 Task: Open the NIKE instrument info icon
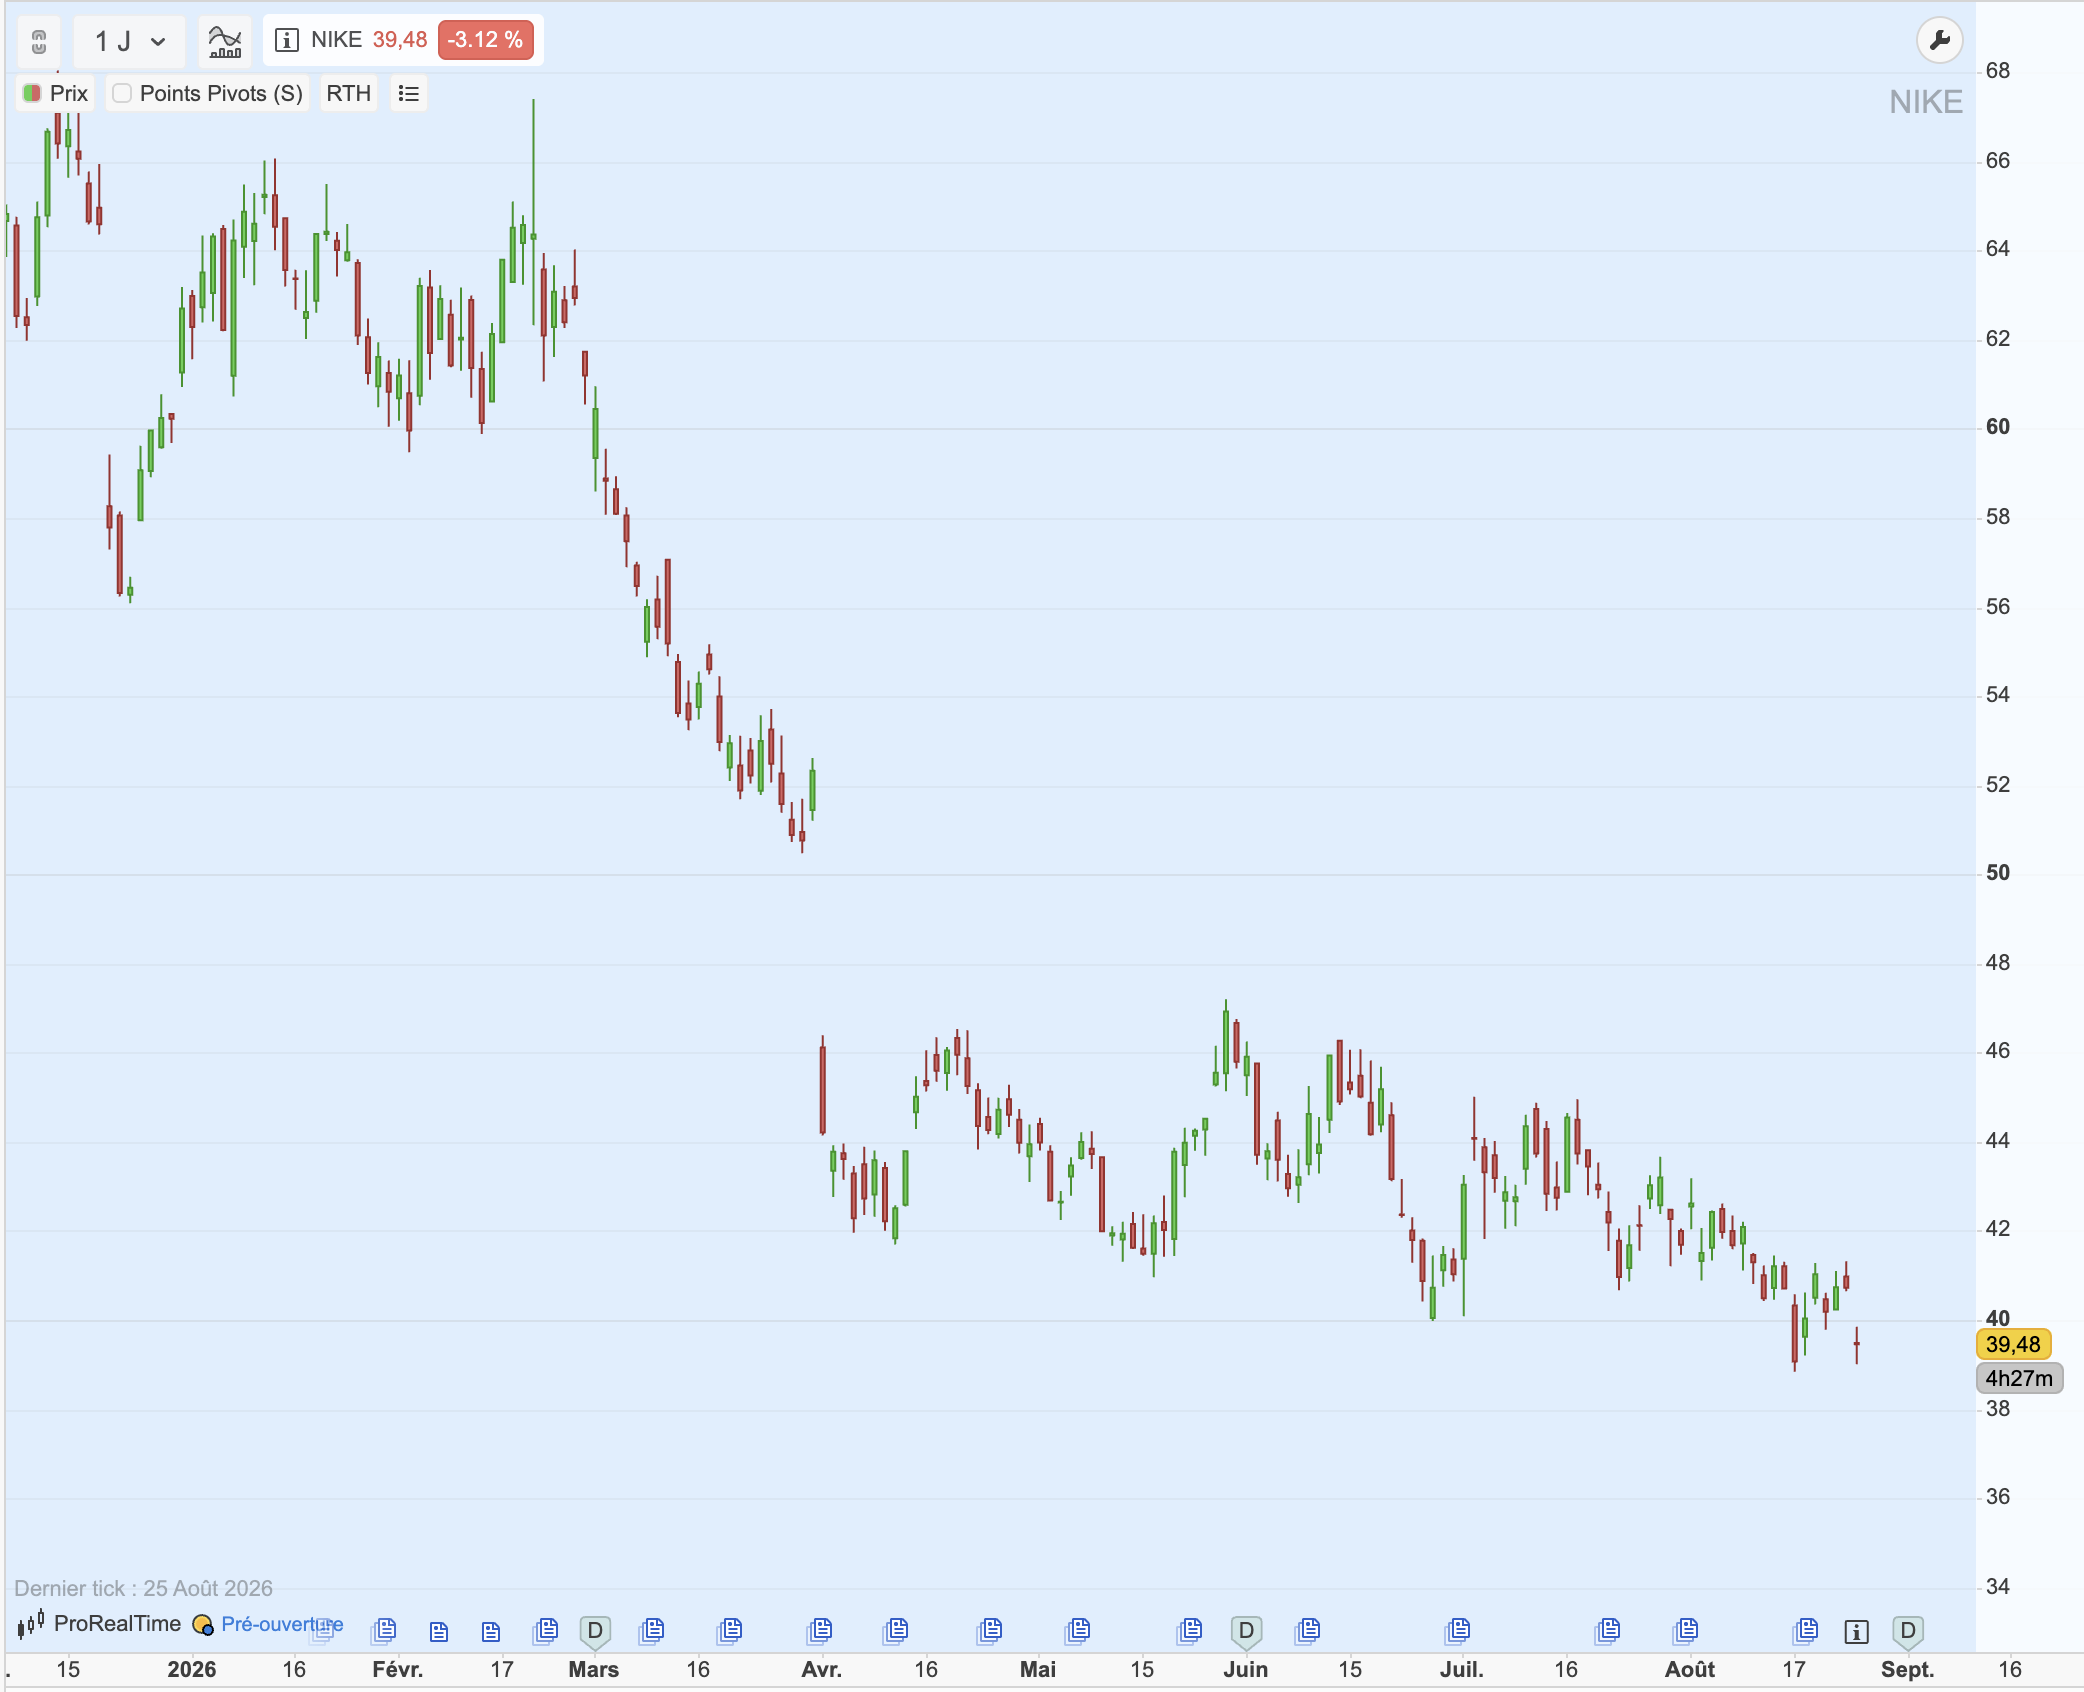(286, 40)
